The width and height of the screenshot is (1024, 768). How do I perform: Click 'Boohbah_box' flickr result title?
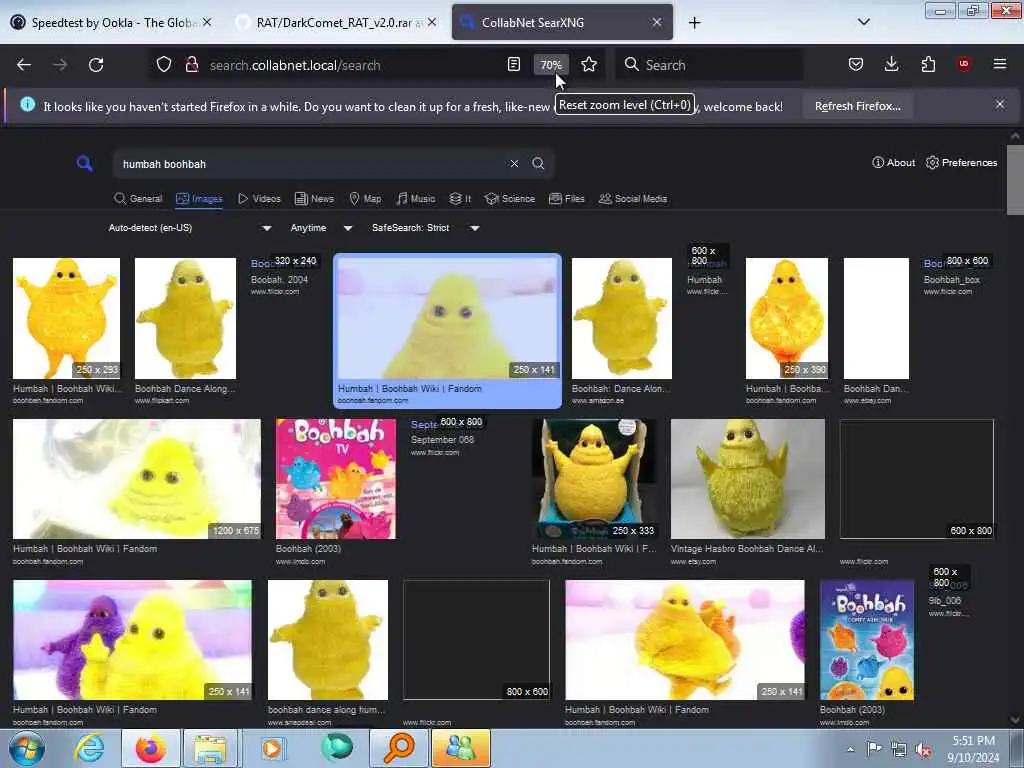pos(952,280)
